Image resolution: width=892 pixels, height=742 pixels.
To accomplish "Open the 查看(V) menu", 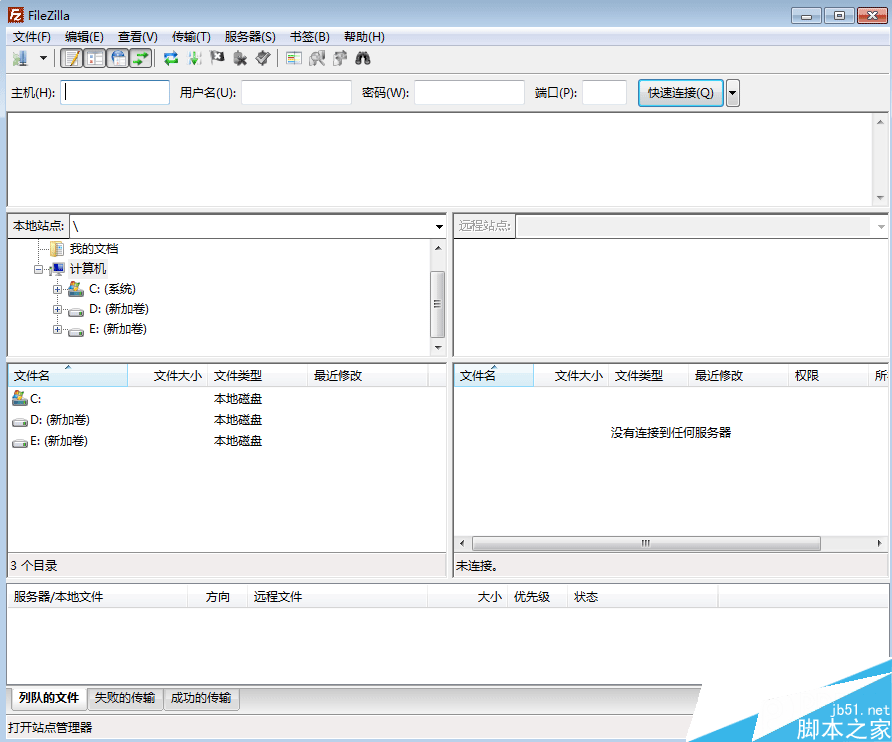I will click(x=138, y=37).
